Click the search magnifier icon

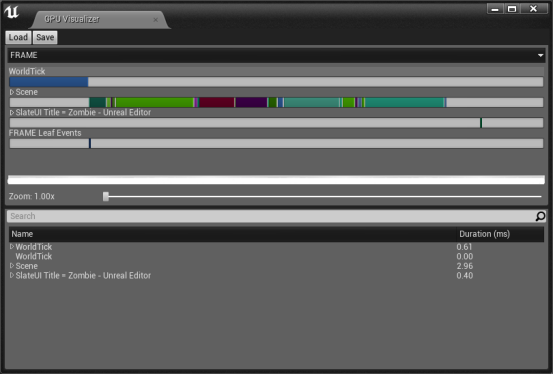(540, 216)
